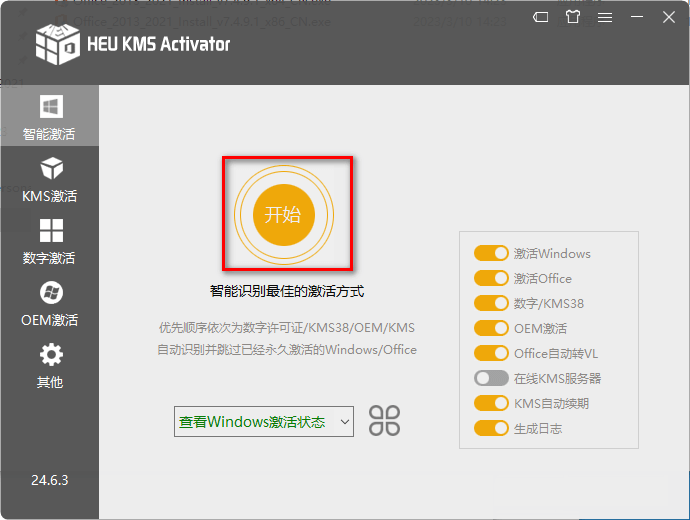The width and height of the screenshot is (690, 520).
Task: Close the HEU KMS Activator window
Action: [669, 17]
